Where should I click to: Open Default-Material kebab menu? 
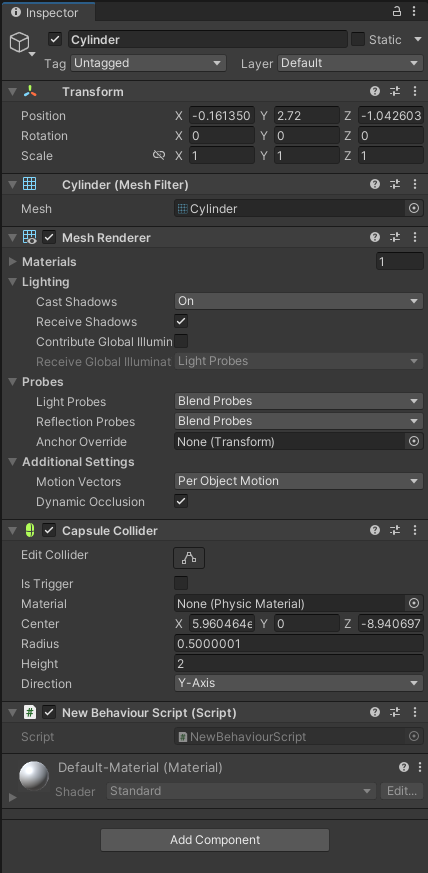[419, 767]
